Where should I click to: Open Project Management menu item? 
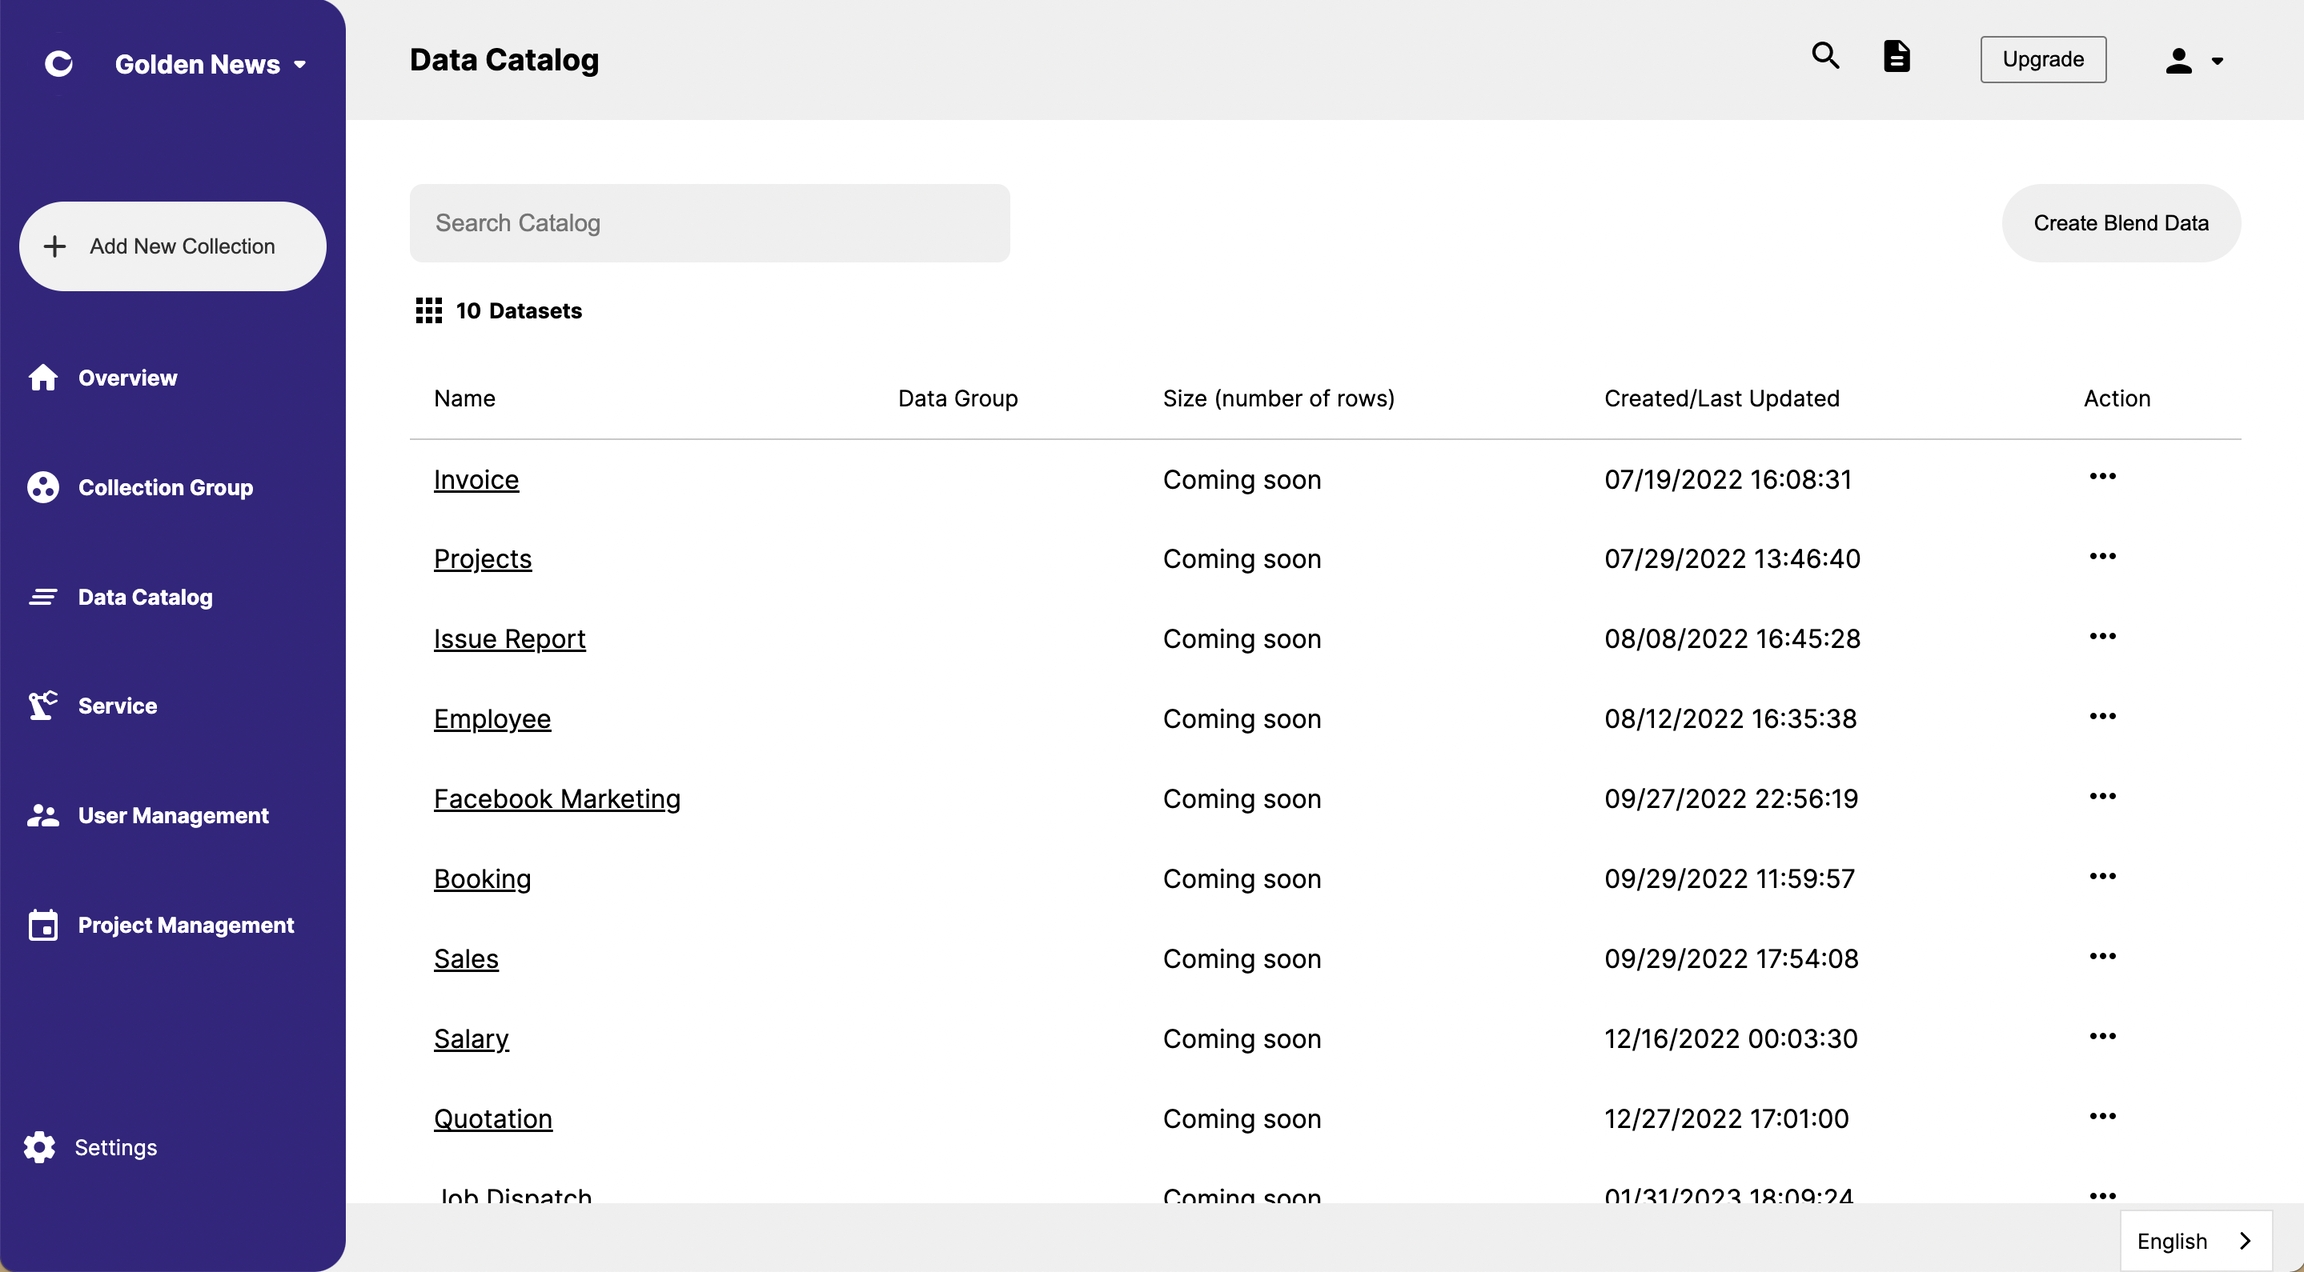(x=186, y=925)
